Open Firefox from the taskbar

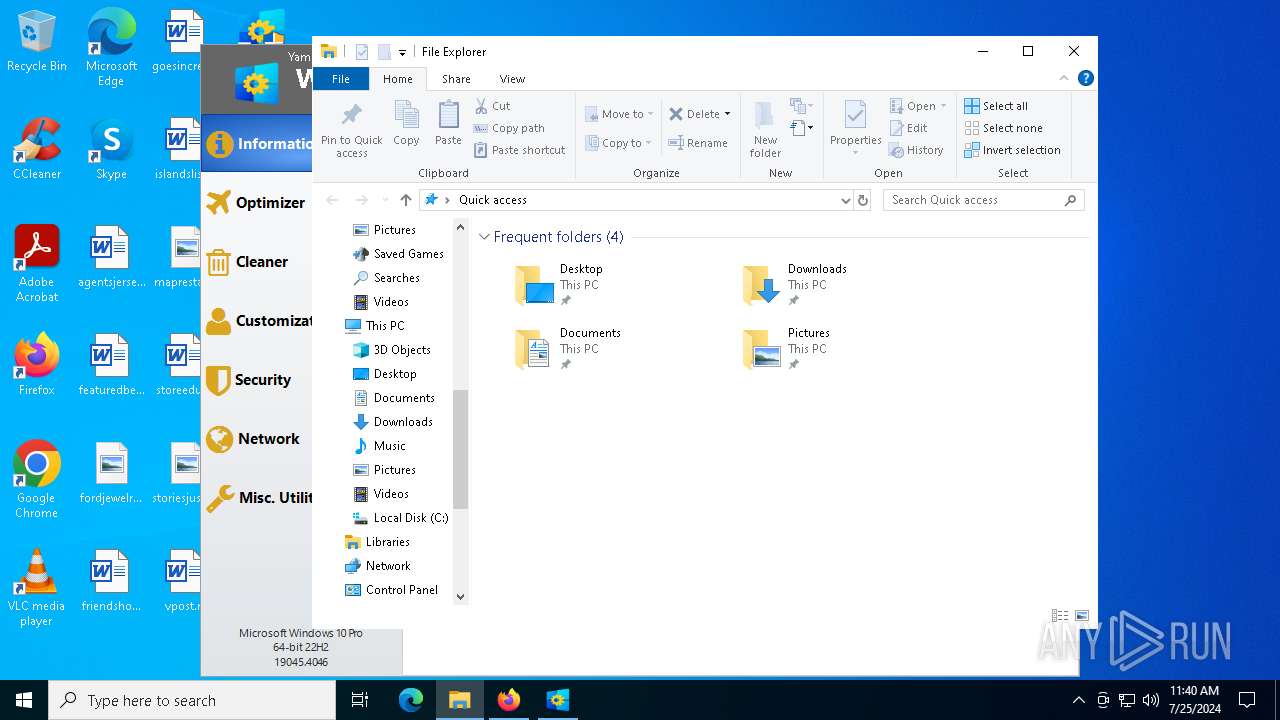(x=509, y=700)
